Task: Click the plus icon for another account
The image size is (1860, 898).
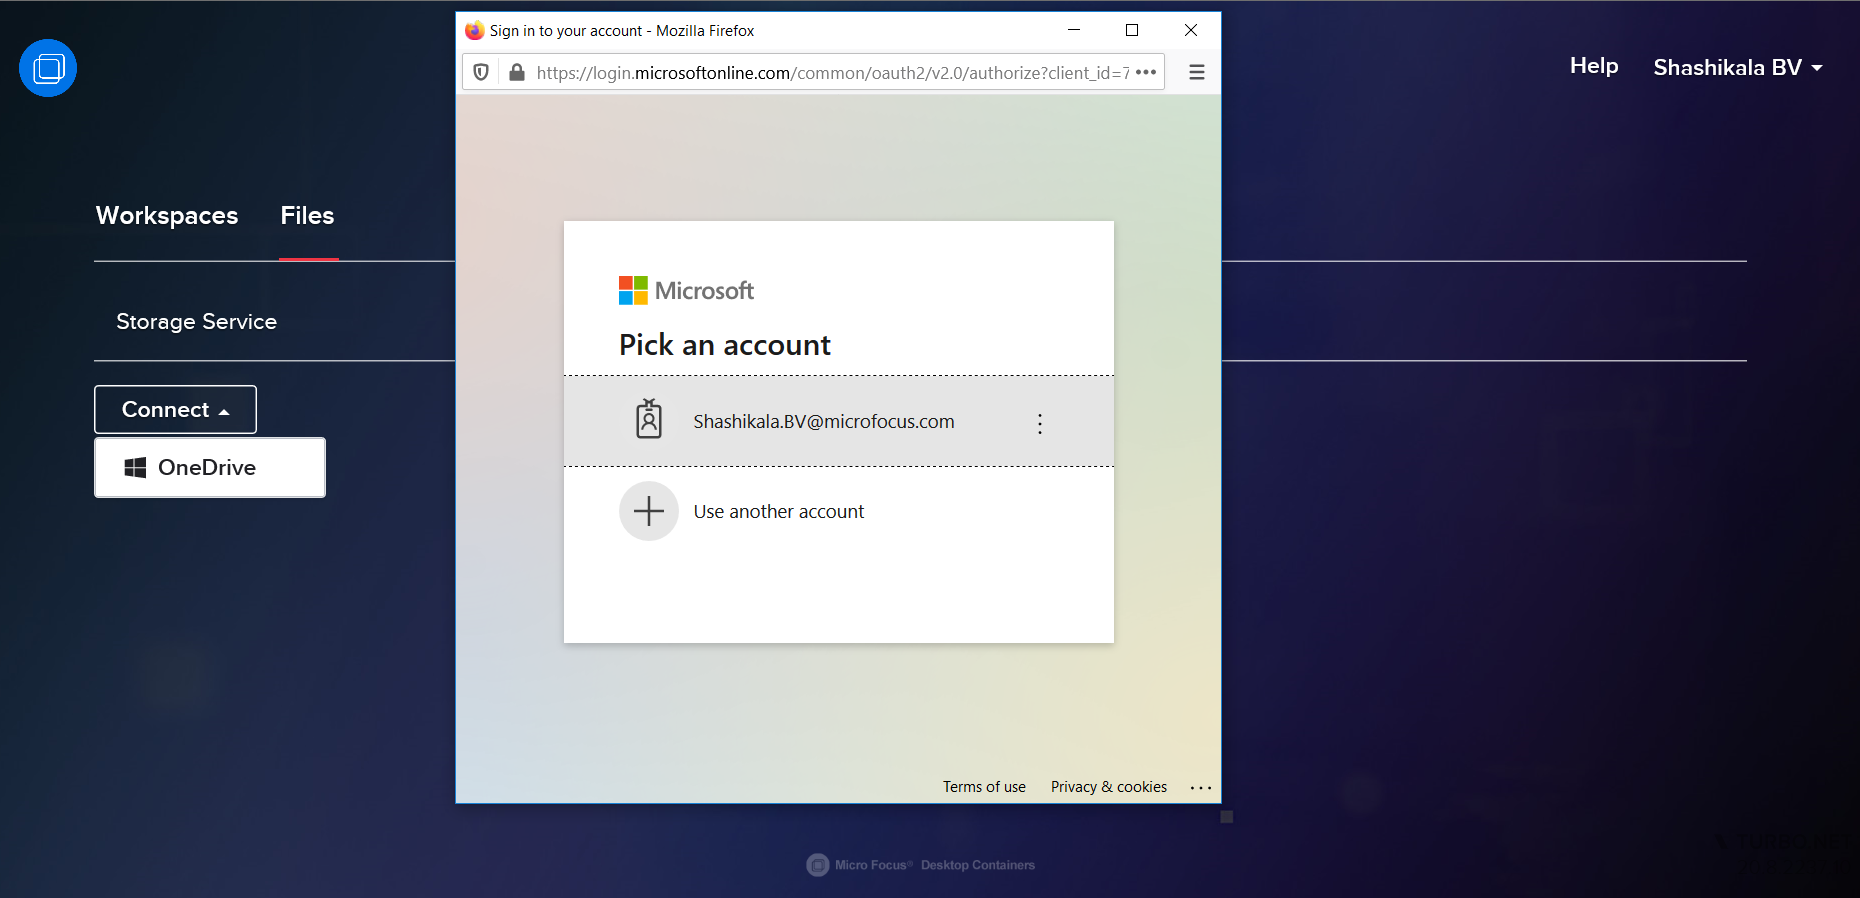Action: point(649,511)
